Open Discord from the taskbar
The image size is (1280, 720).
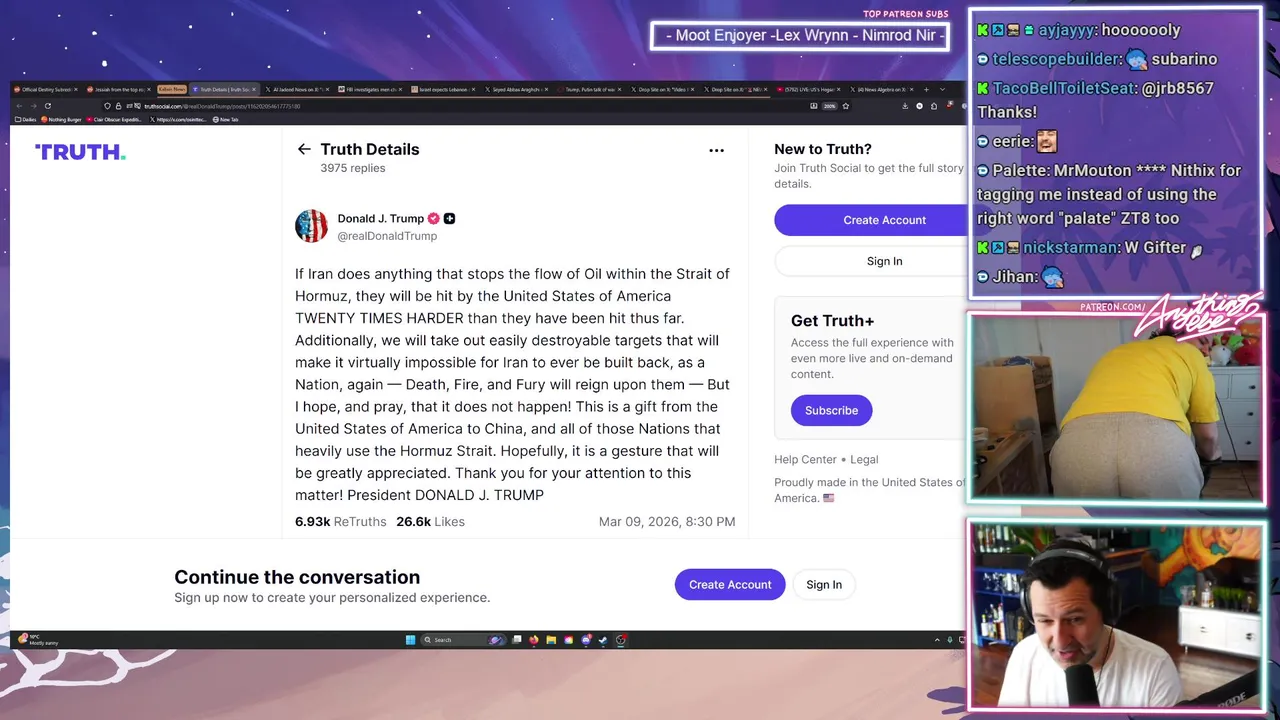pyautogui.click(x=586, y=640)
